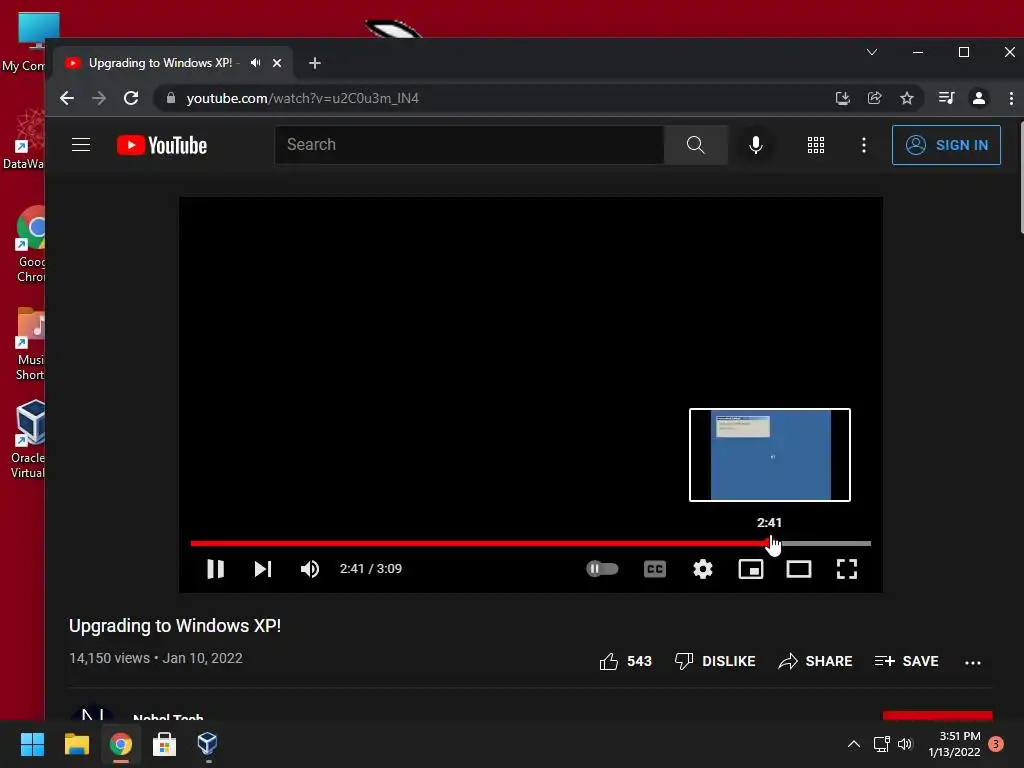Enter full screen mode
1024x768 pixels.
(847, 569)
